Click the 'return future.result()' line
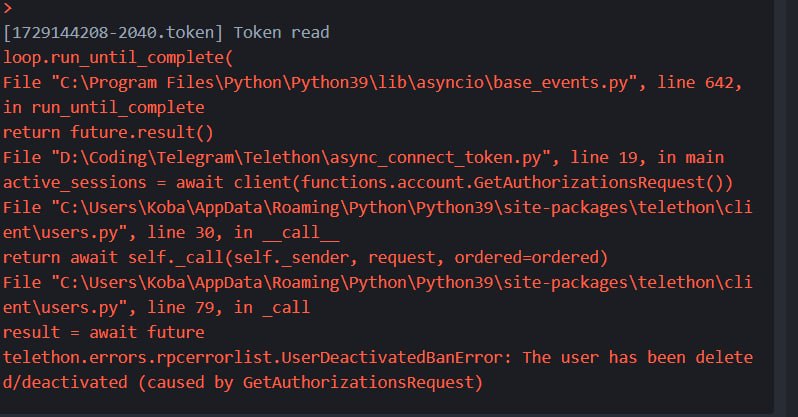This screenshot has width=798, height=417. point(107,132)
